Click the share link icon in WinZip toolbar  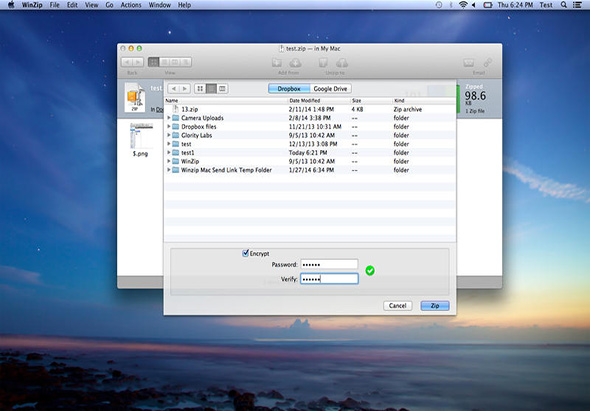(488, 62)
